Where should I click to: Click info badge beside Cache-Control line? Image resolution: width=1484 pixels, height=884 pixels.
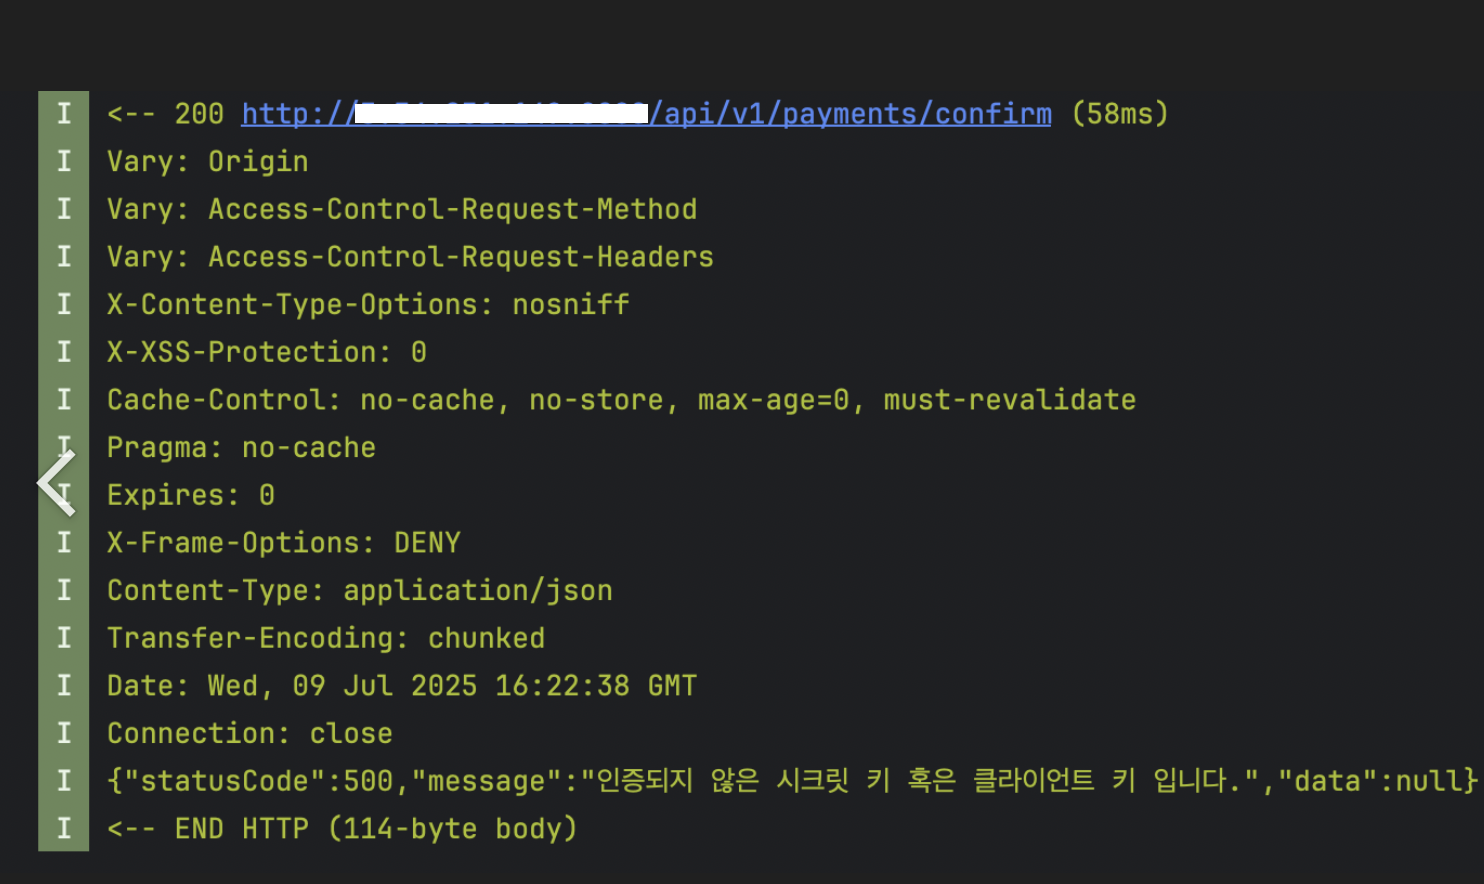[x=64, y=400]
